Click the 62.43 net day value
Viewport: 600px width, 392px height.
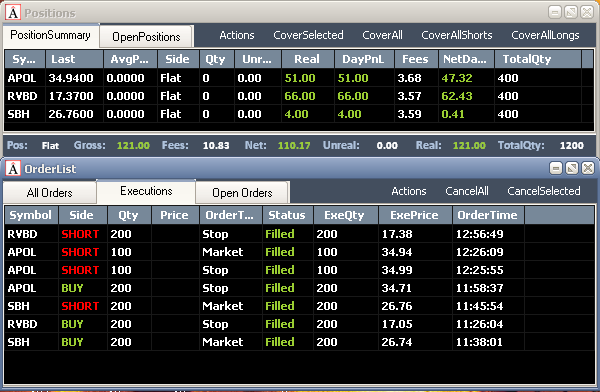click(x=457, y=96)
